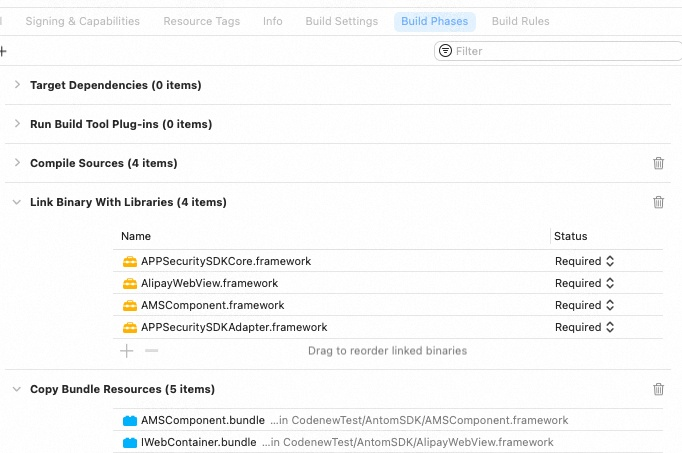This screenshot has height=453, width=682.
Task: Delete the Copy Bundle Resources phase
Action: [x=658, y=389]
